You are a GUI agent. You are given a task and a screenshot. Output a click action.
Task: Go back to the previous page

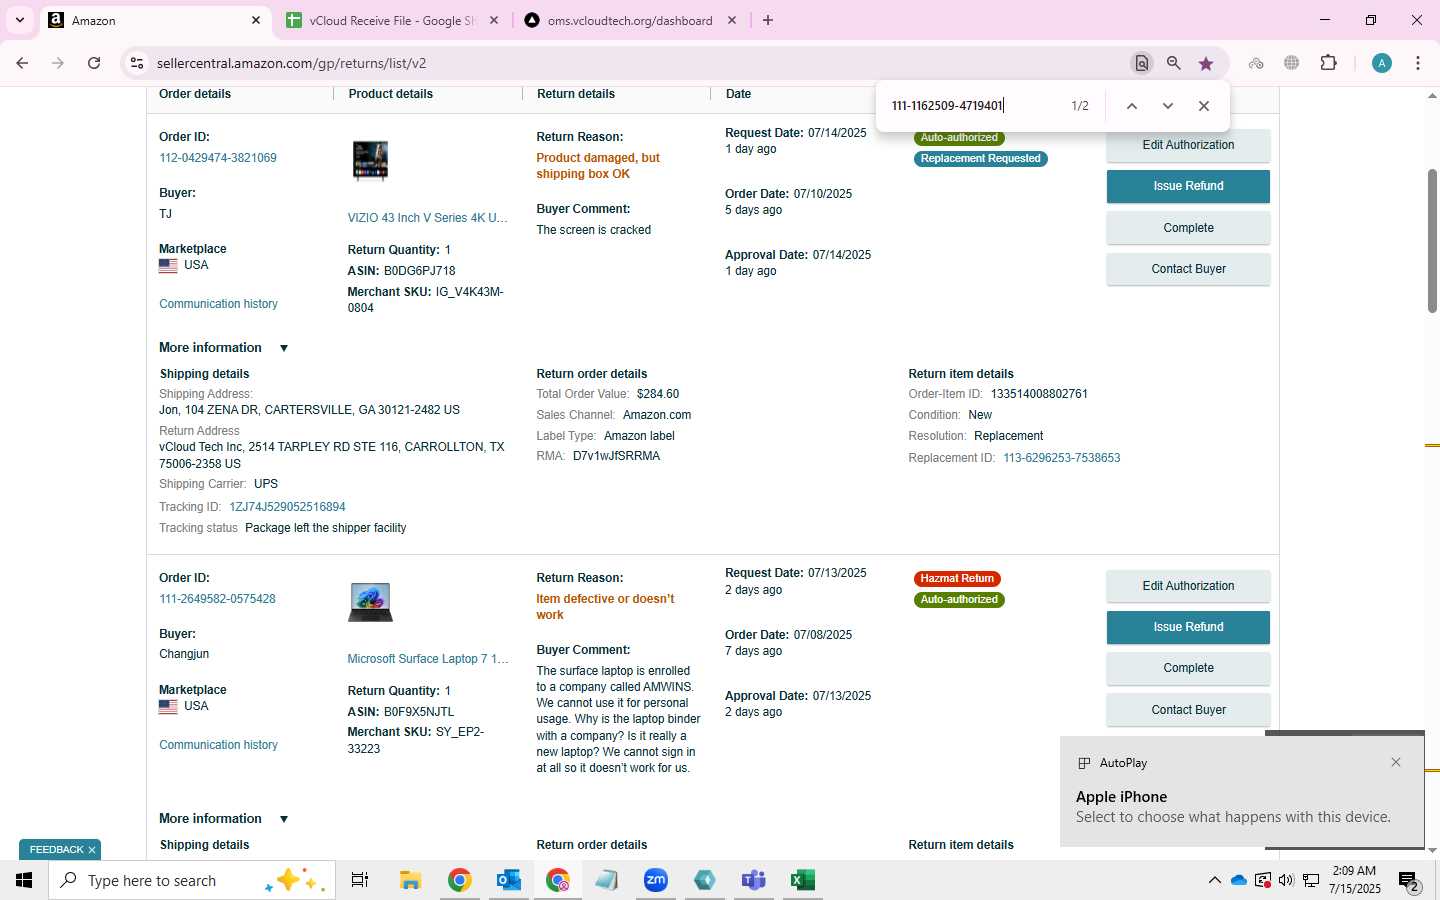tap(22, 63)
